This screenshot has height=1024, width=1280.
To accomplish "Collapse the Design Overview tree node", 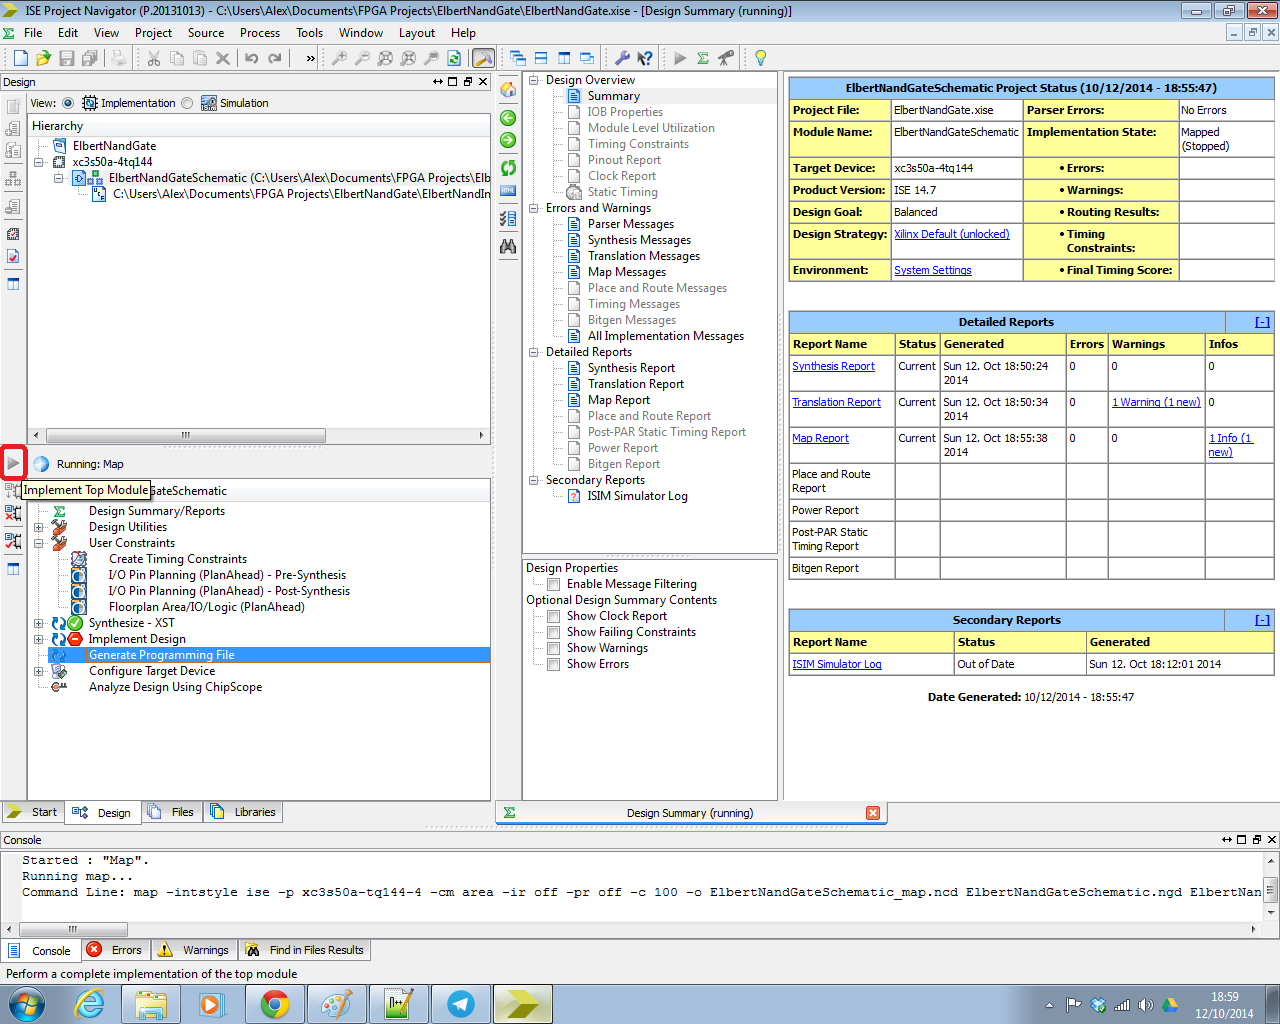I will pos(534,80).
